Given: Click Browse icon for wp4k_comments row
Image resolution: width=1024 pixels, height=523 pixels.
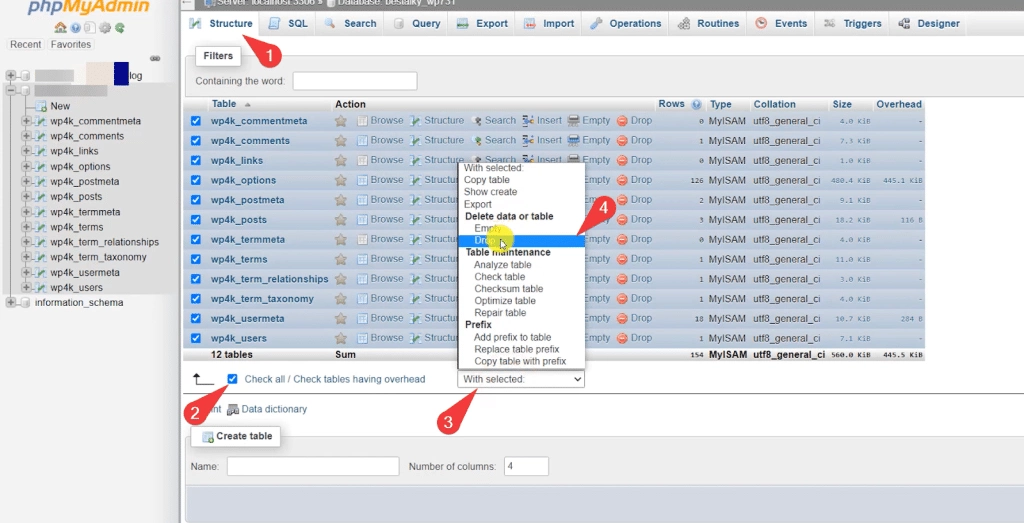Looking at the screenshot, I should pyautogui.click(x=362, y=140).
